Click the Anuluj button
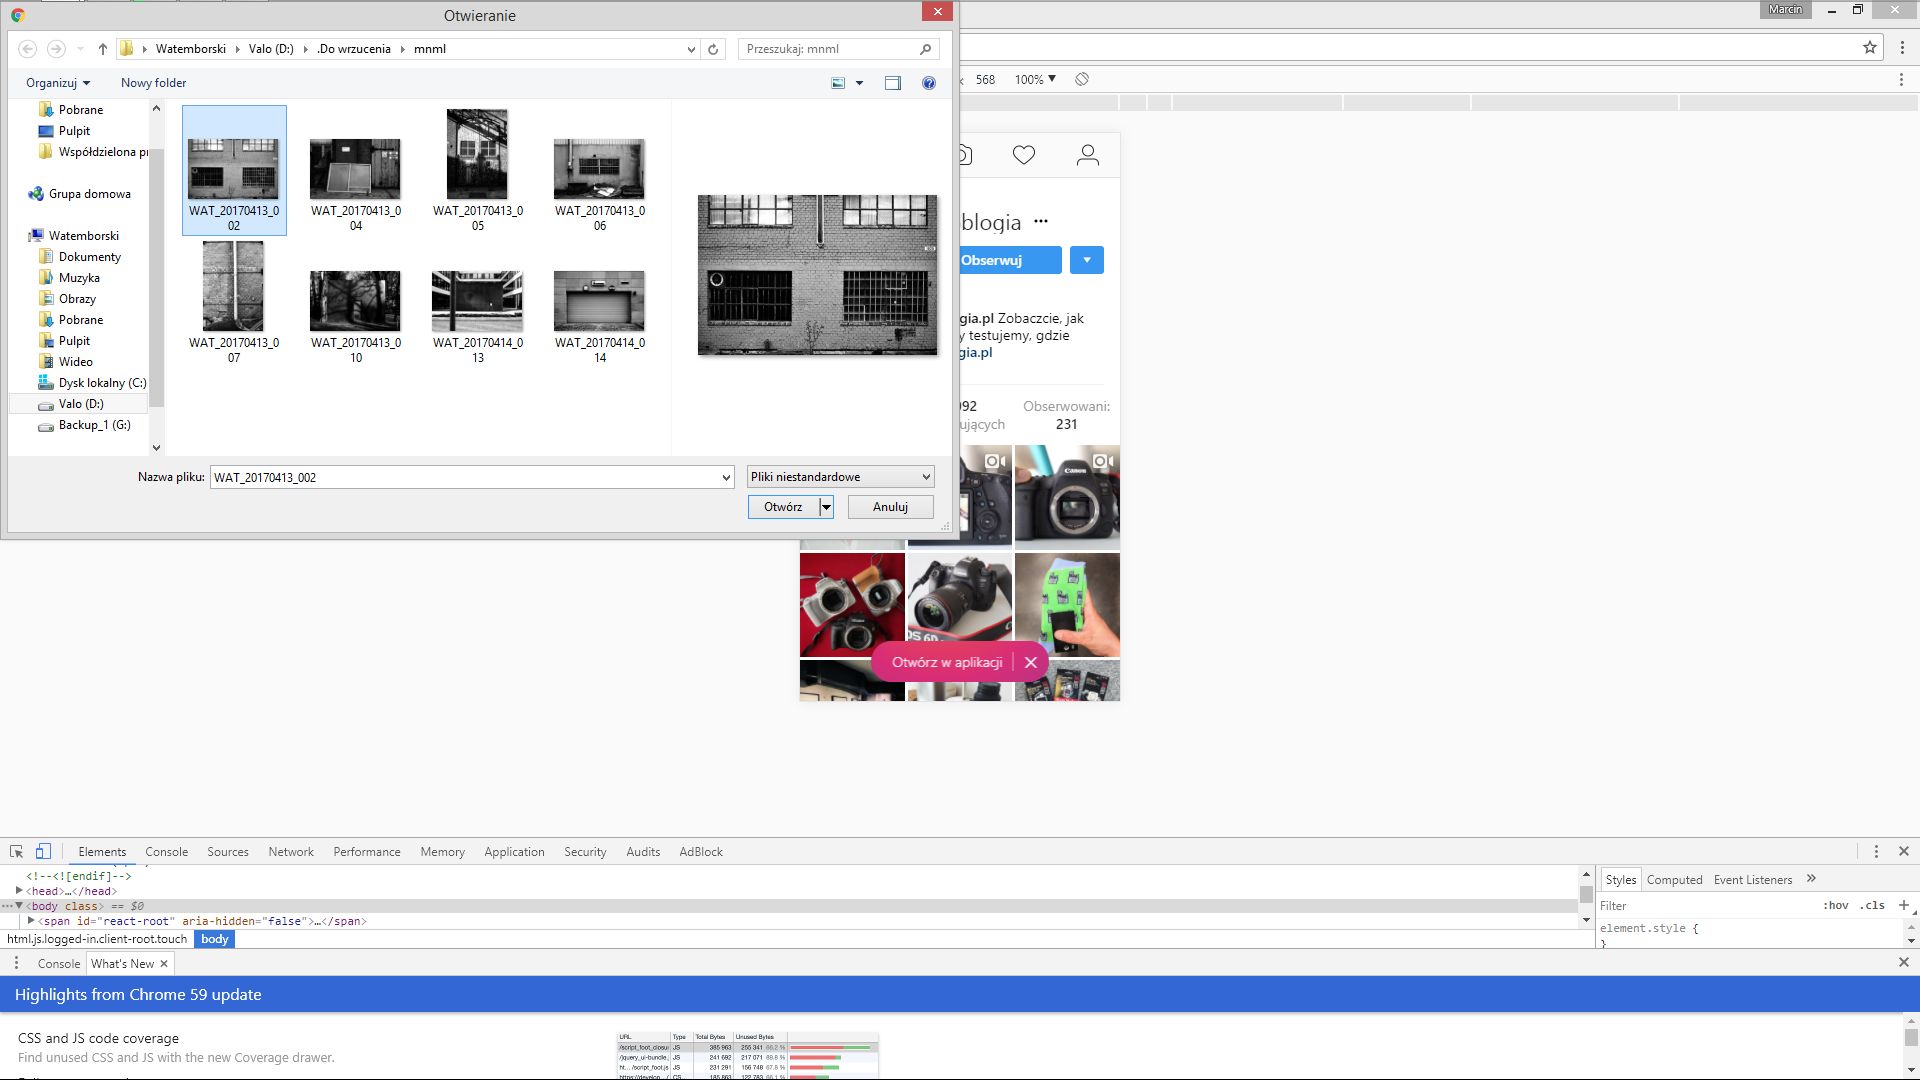1920x1080 pixels. (x=890, y=507)
